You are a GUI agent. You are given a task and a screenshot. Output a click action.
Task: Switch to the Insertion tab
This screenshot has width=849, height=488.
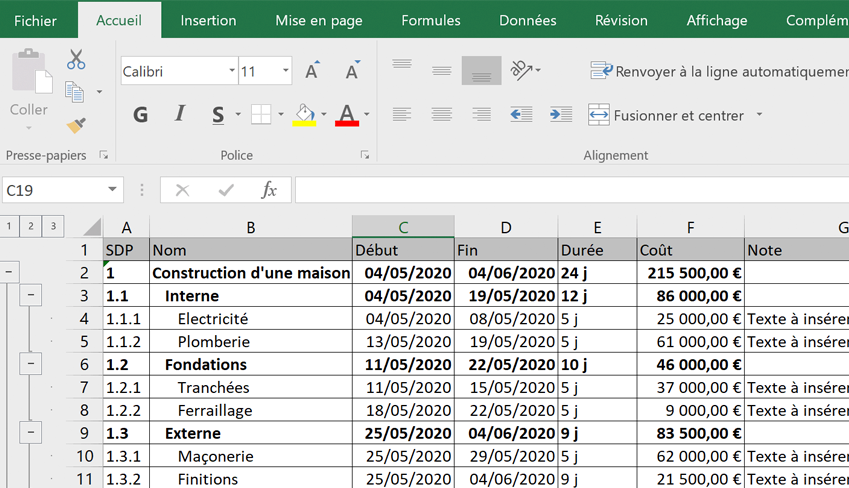pyautogui.click(x=208, y=21)
